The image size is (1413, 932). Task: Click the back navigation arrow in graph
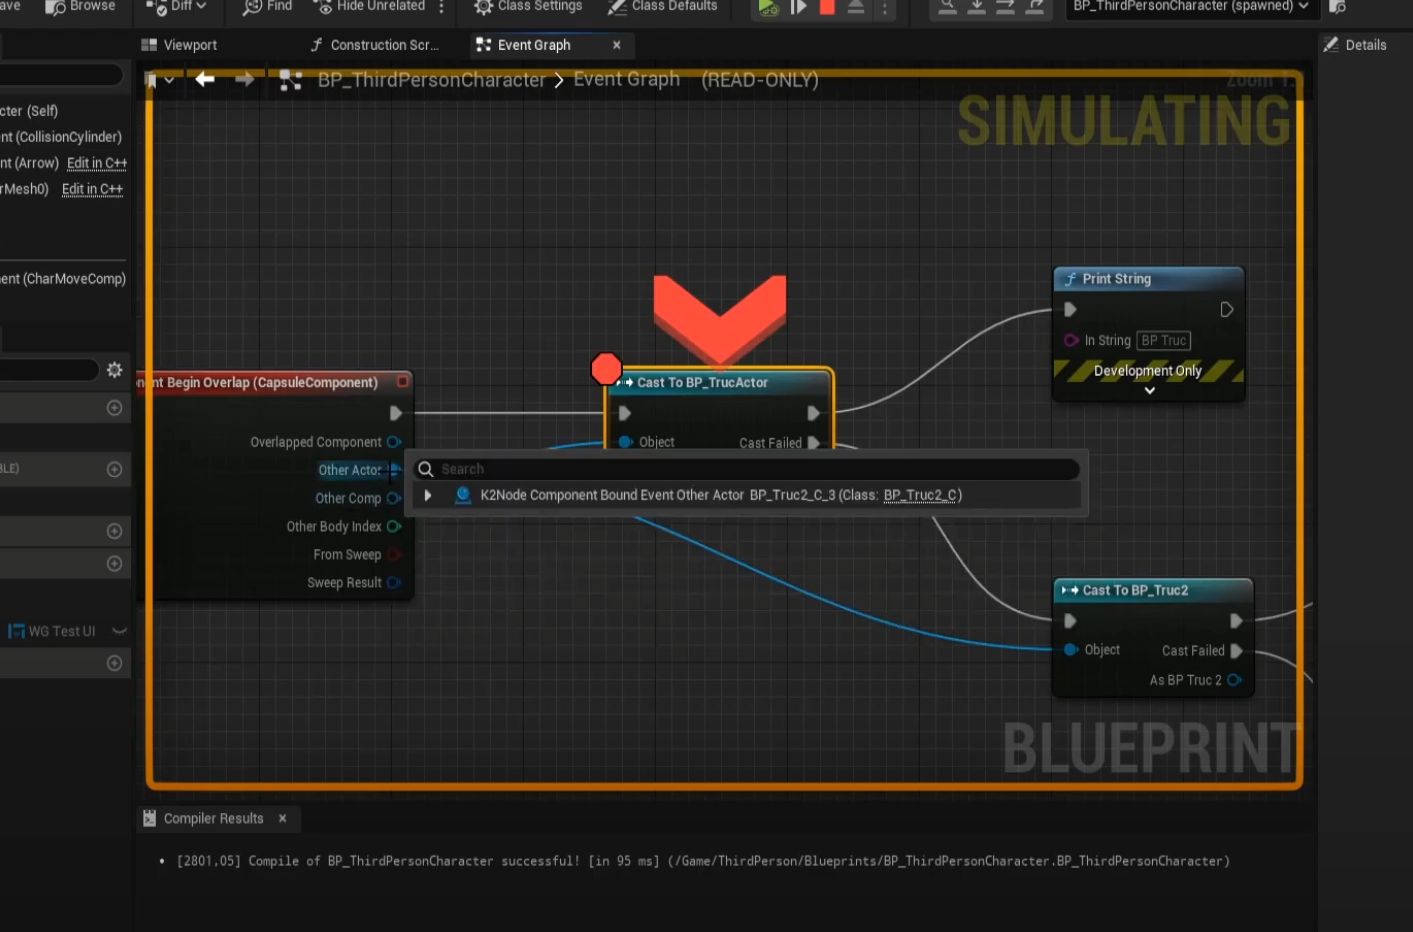point(205,79)
